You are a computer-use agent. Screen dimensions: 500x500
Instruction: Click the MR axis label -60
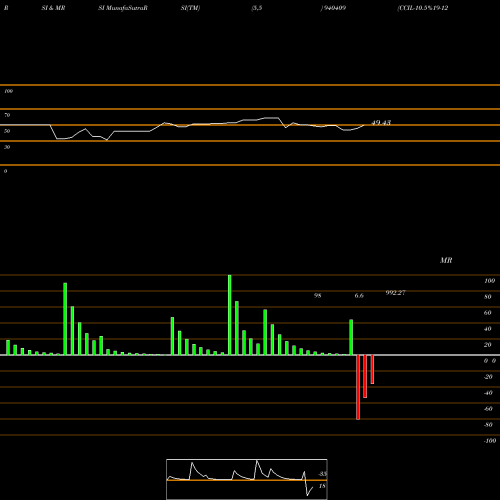[488, 409]
